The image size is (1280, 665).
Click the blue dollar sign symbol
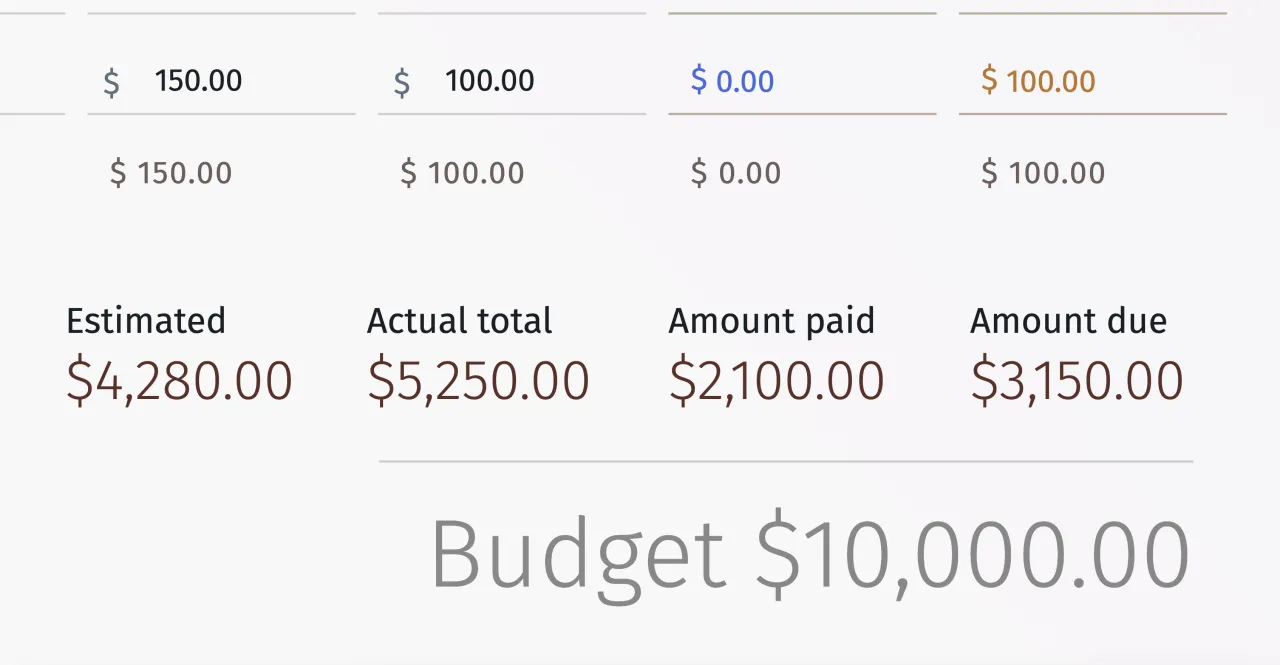(x=699, y=80)
